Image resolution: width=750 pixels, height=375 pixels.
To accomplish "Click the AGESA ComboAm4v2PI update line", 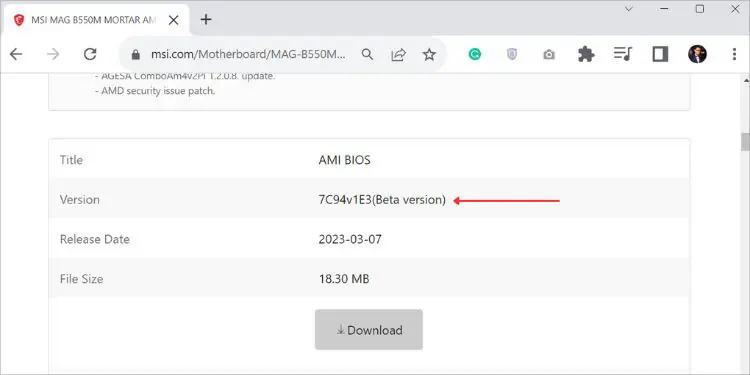I will pyautogui.click(x=185, y=77).
